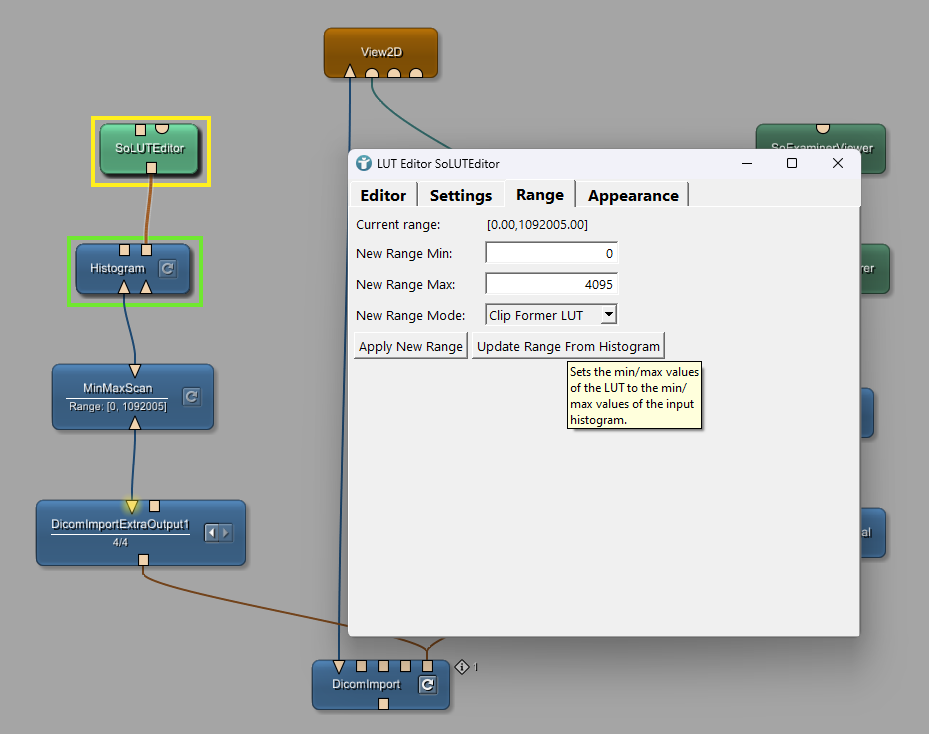Select the SoLUTEditor module node

(x=150, y=149)
